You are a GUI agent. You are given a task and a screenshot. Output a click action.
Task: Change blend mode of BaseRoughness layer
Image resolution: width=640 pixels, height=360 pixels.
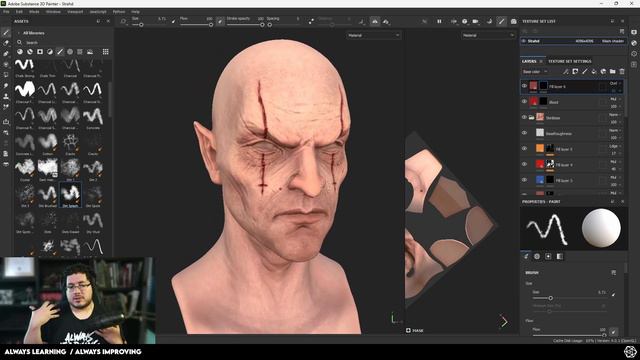(615, 130)
